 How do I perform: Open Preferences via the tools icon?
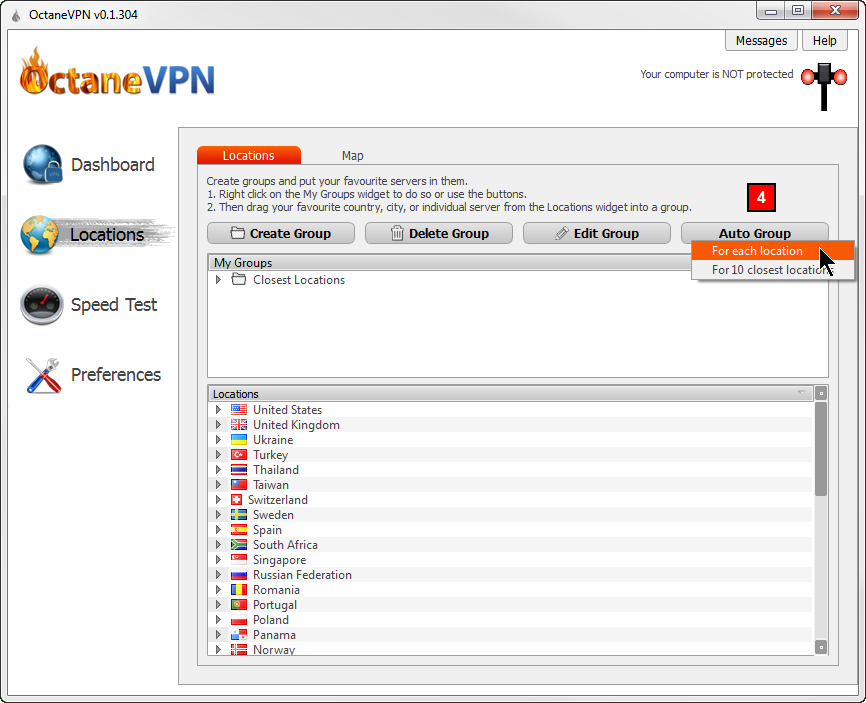tap(43, 375)
